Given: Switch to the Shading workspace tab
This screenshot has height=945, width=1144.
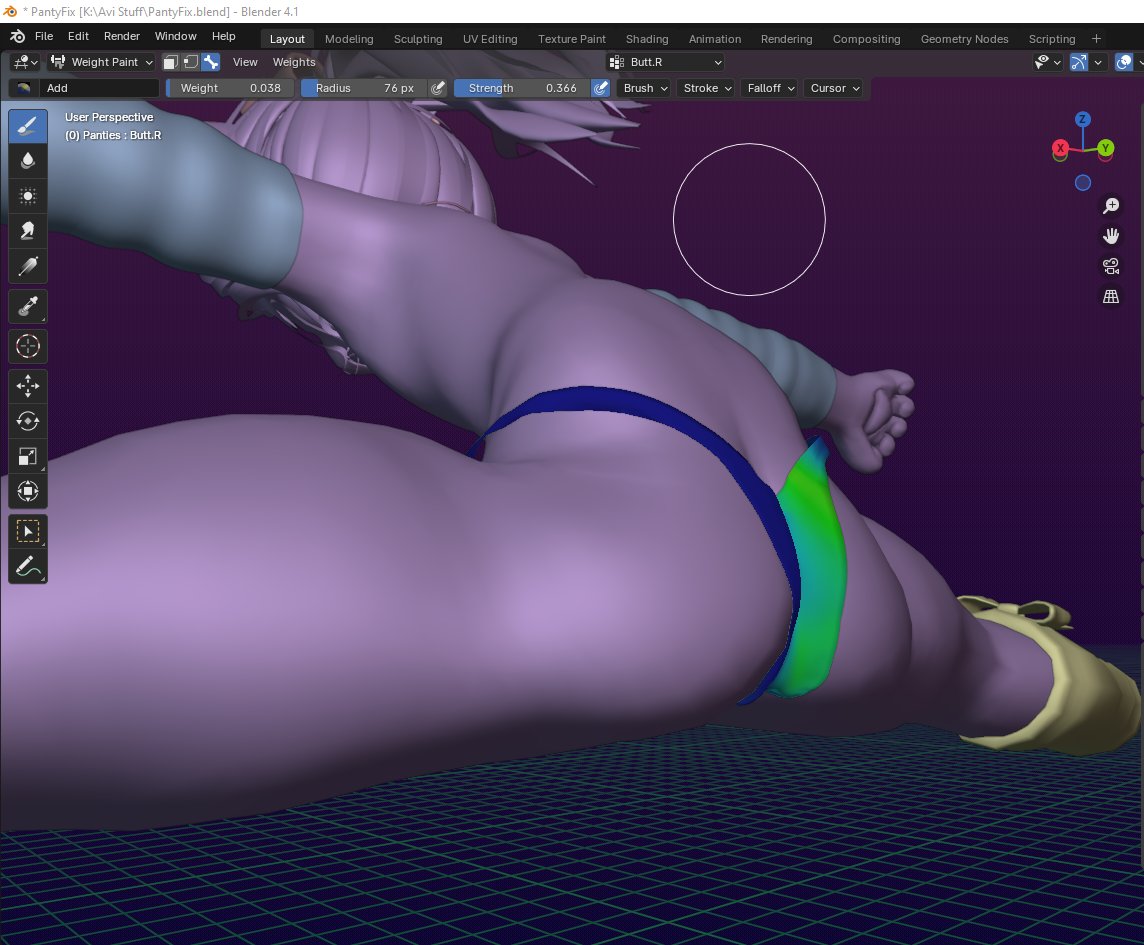Looking at the screenshot, I should coord(647,39).
